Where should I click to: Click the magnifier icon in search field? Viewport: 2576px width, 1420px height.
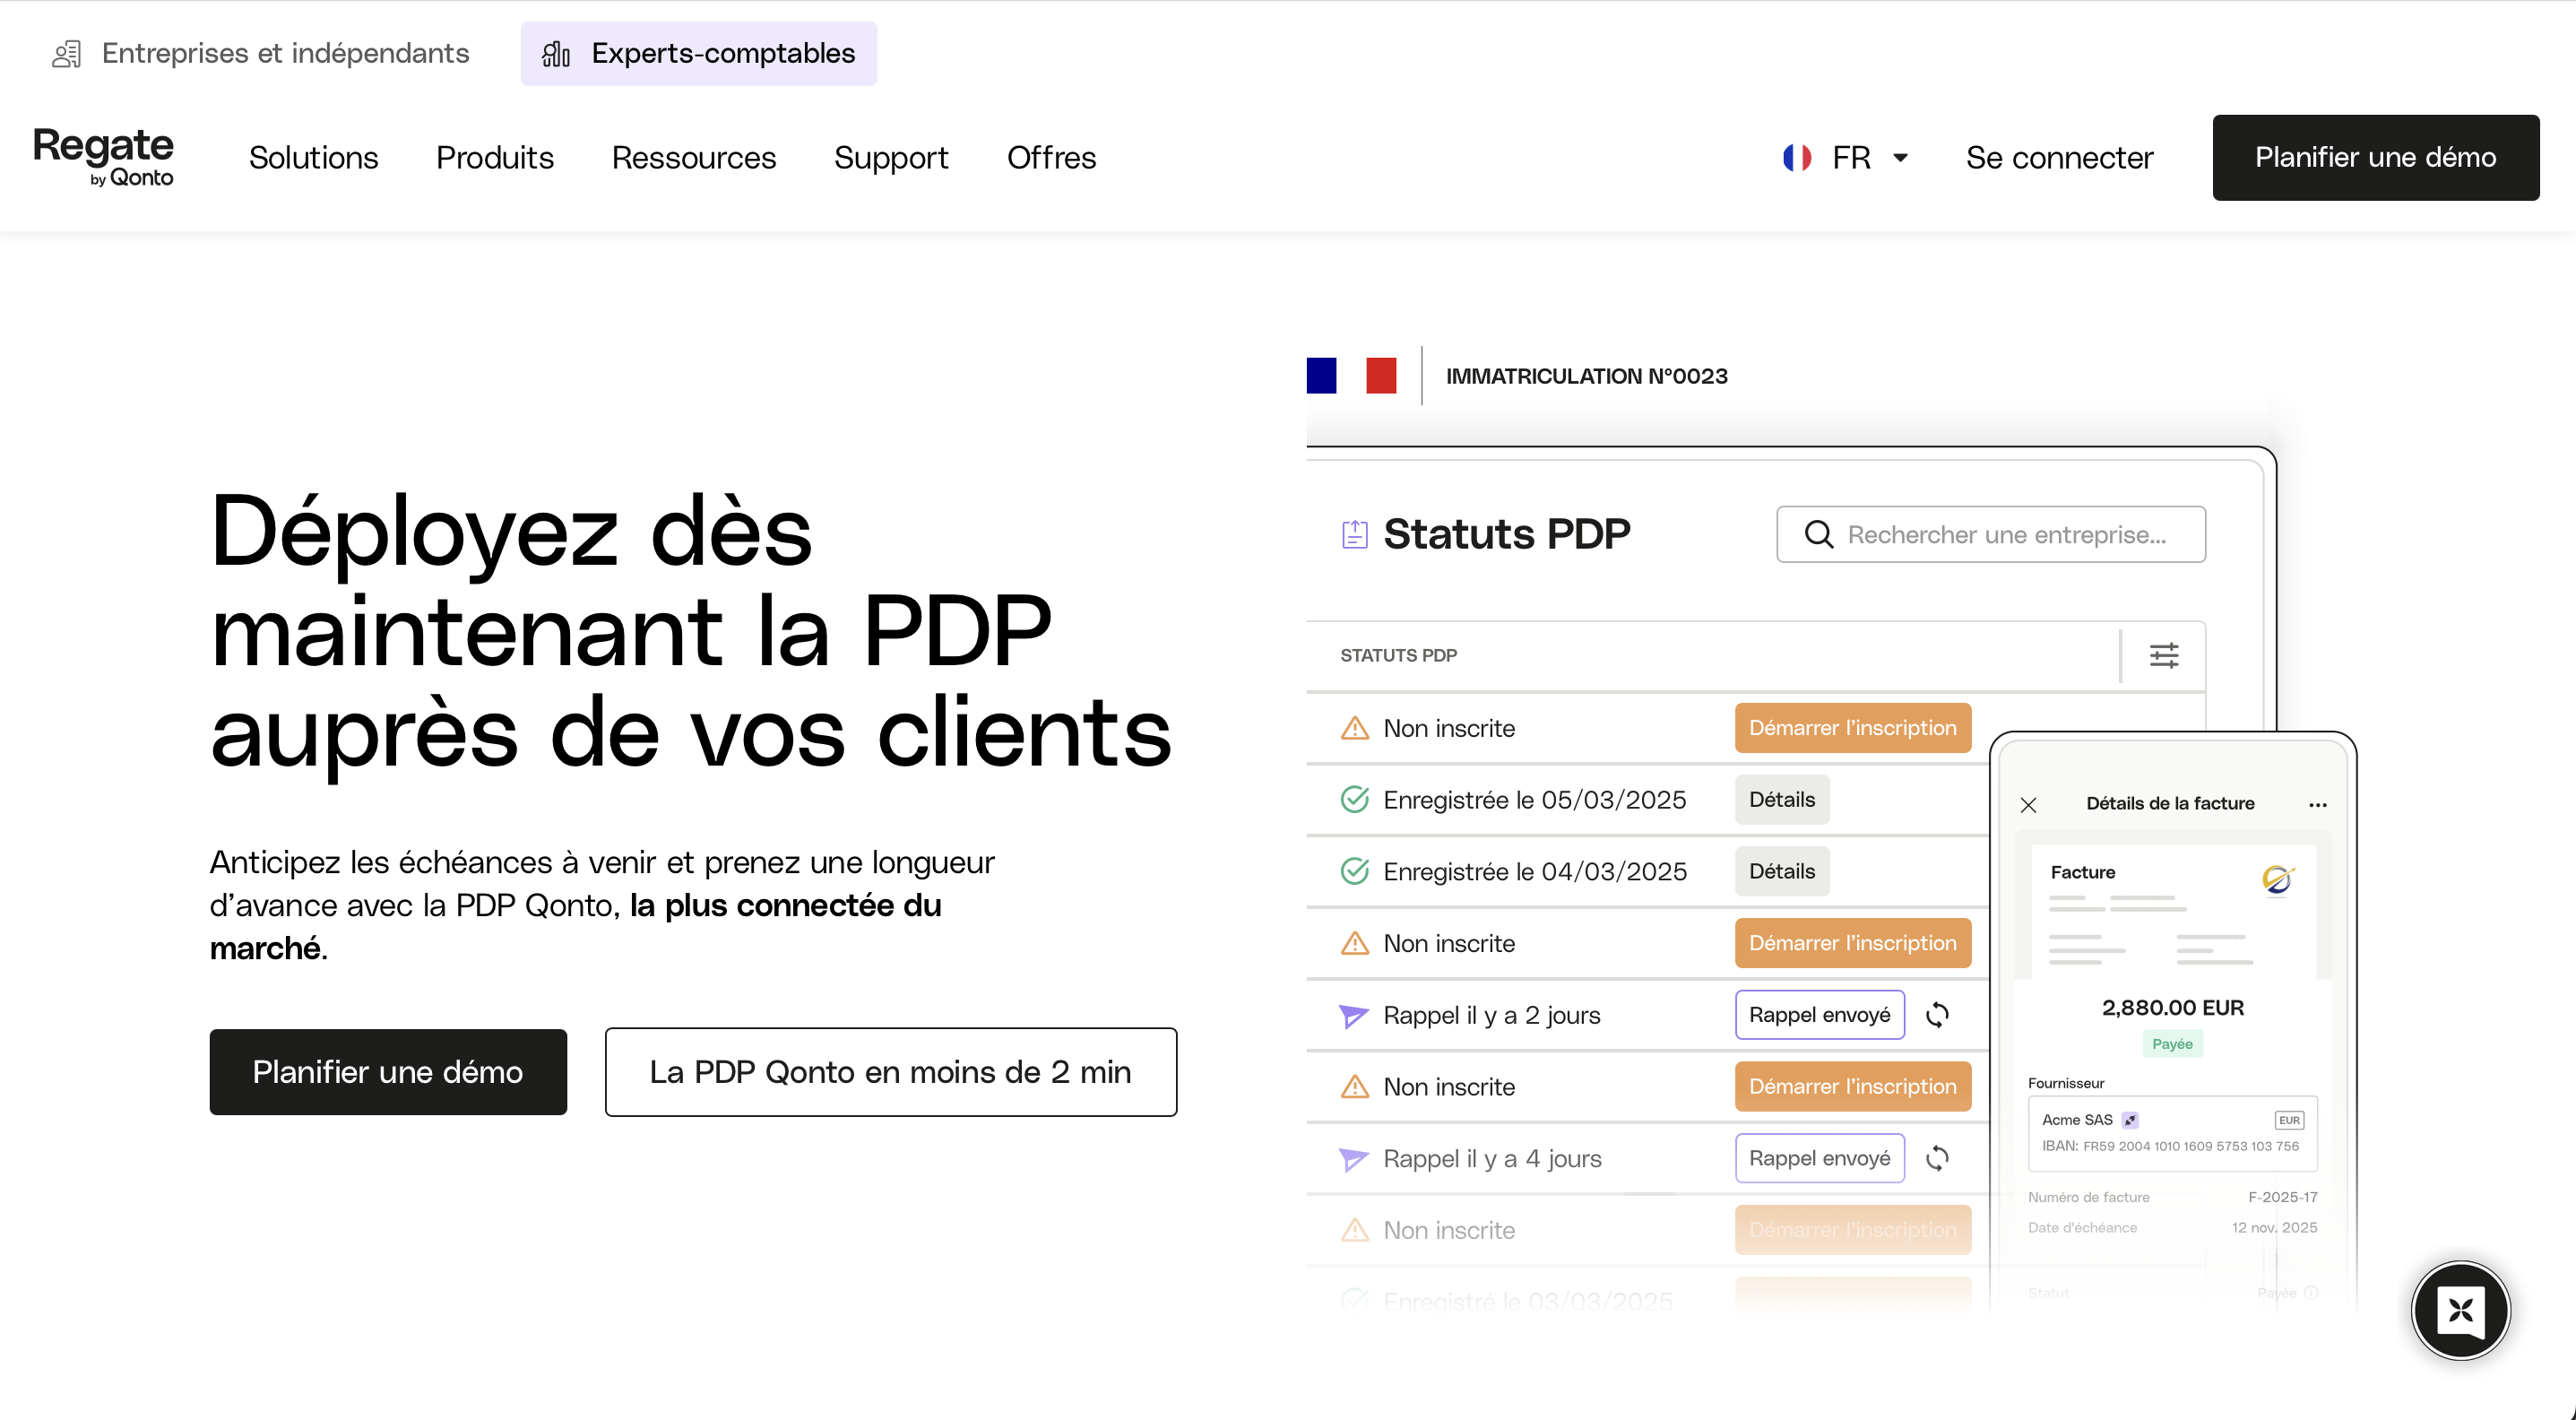pos(1819,535)
